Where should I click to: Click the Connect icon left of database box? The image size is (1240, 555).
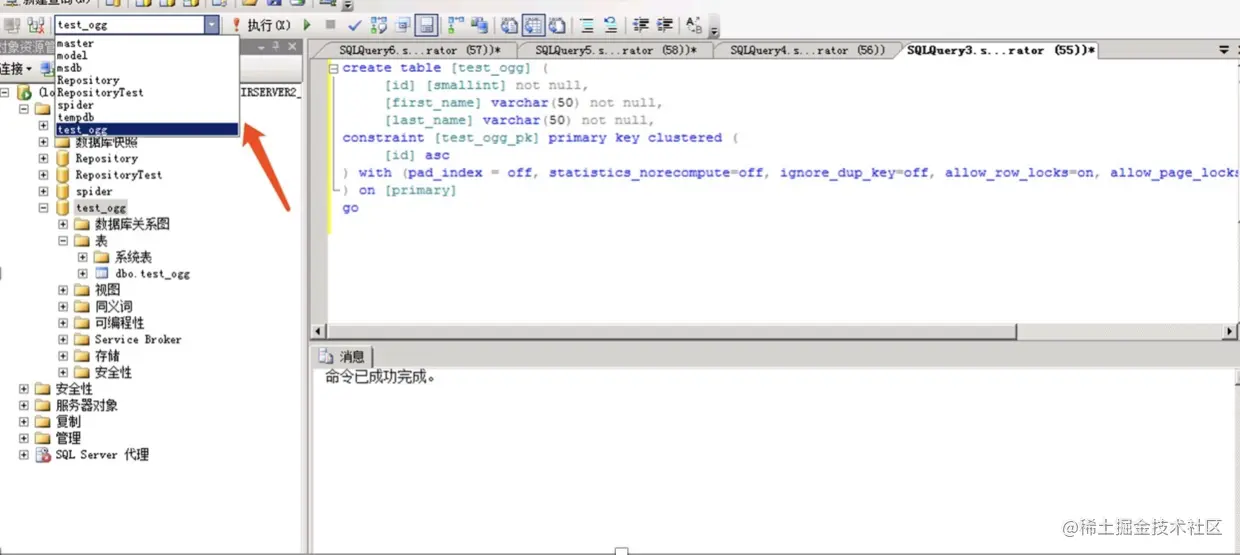click(12, 25)
